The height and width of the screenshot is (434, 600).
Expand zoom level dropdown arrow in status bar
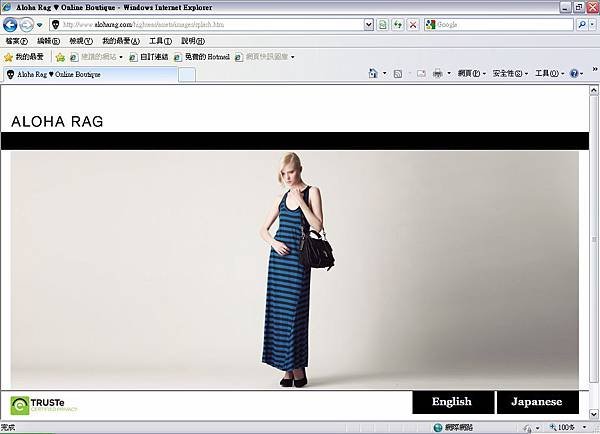point(584,427)
